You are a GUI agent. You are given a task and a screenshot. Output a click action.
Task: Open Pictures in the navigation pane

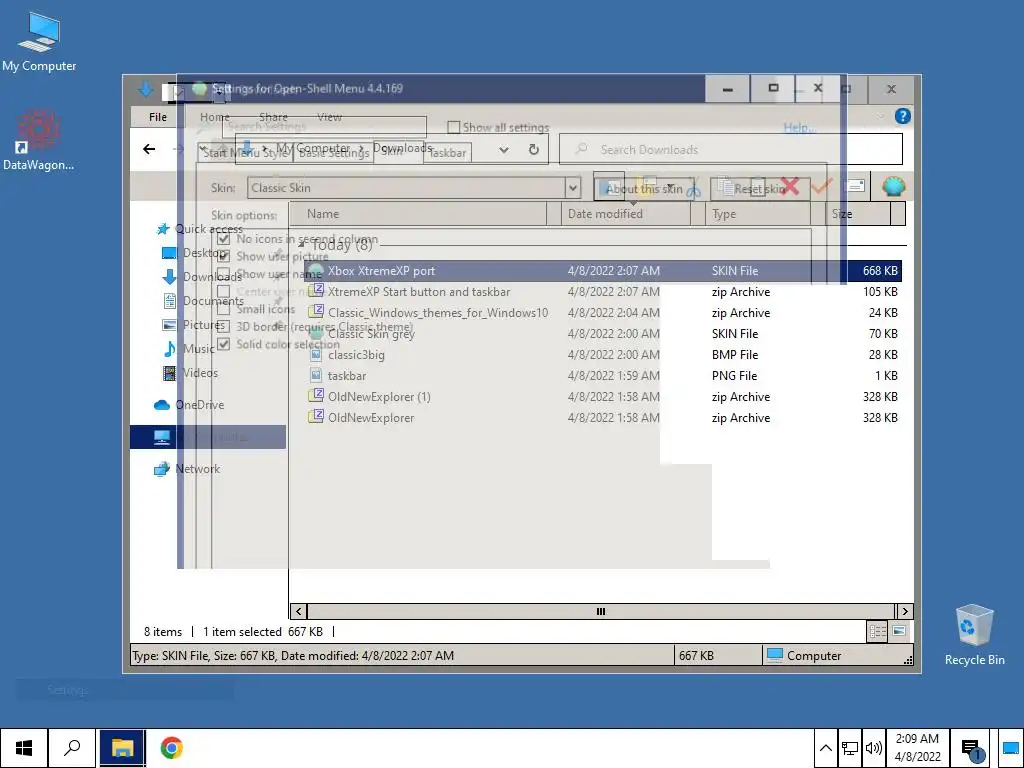point(193,325)
